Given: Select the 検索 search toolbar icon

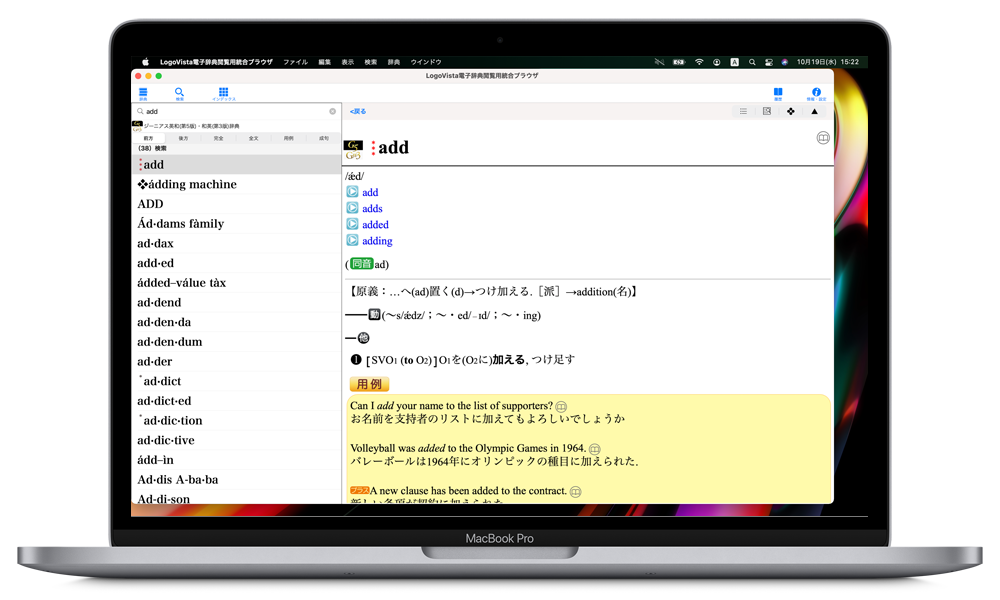Looking at the screenshot, I should pos(179,94).
